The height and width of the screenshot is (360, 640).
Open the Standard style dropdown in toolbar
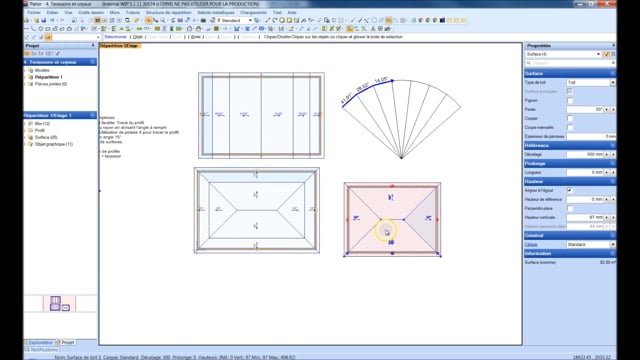[x=250, y=20]
